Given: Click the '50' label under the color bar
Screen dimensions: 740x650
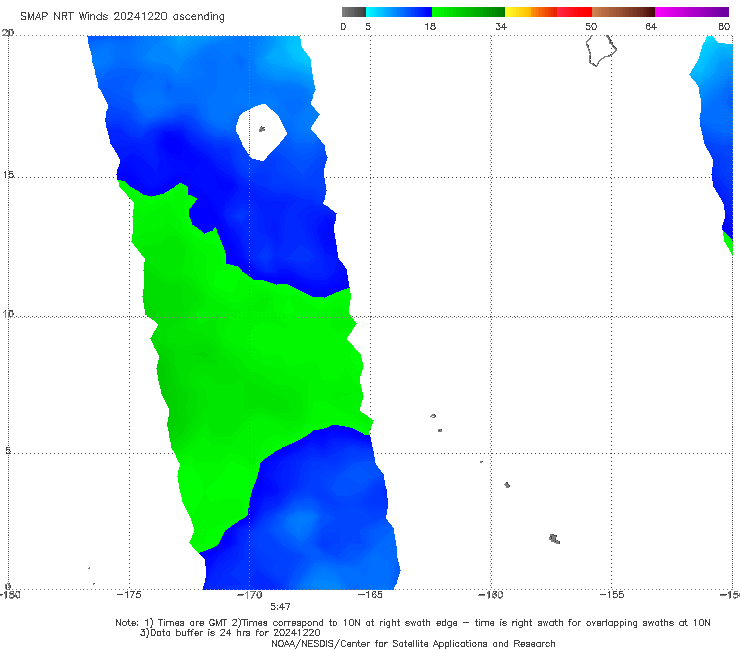Looking at the screenshot, I should tap(591, 27).
